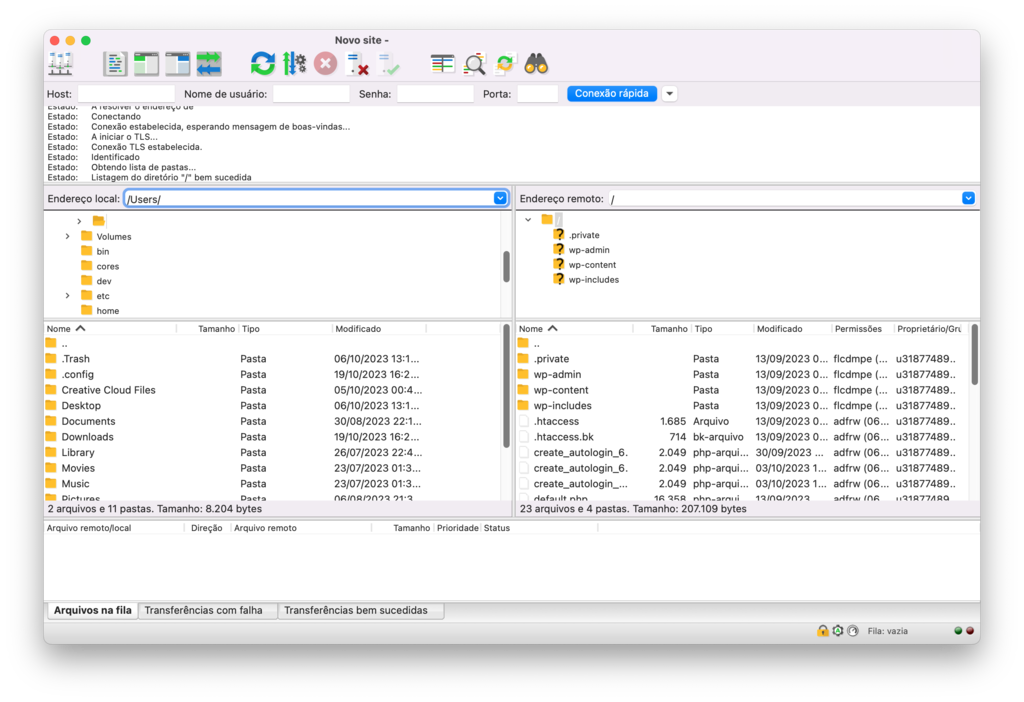Click the refresh file listings icon
The image size is (1024, 702).
pyautogui.click(x=261, y=63)
